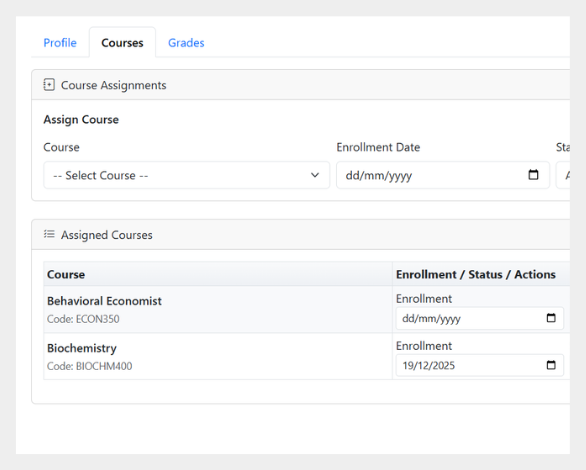Viewport: 586px width, 470px height.
Task: Open calendar picker for Behavioral Economist enrollment
Action: [551, 318]
